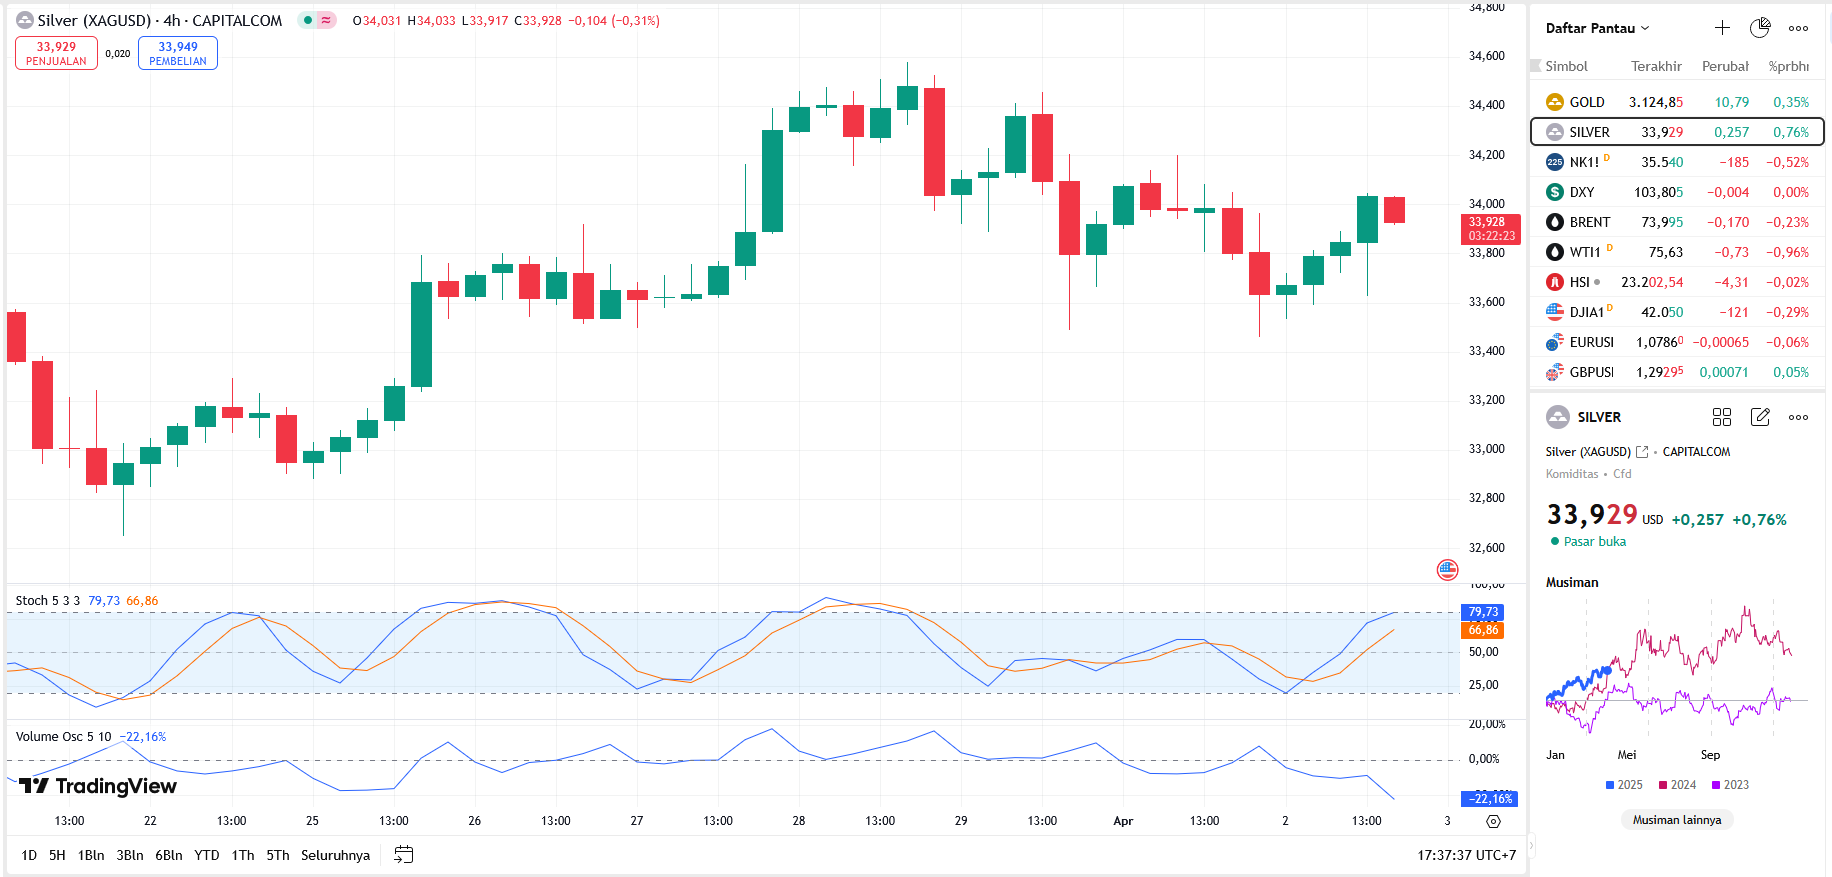Viewport: 1832px width, 877px height.
Task: Open the time zone selector UTC+7
Action: 1466,855
